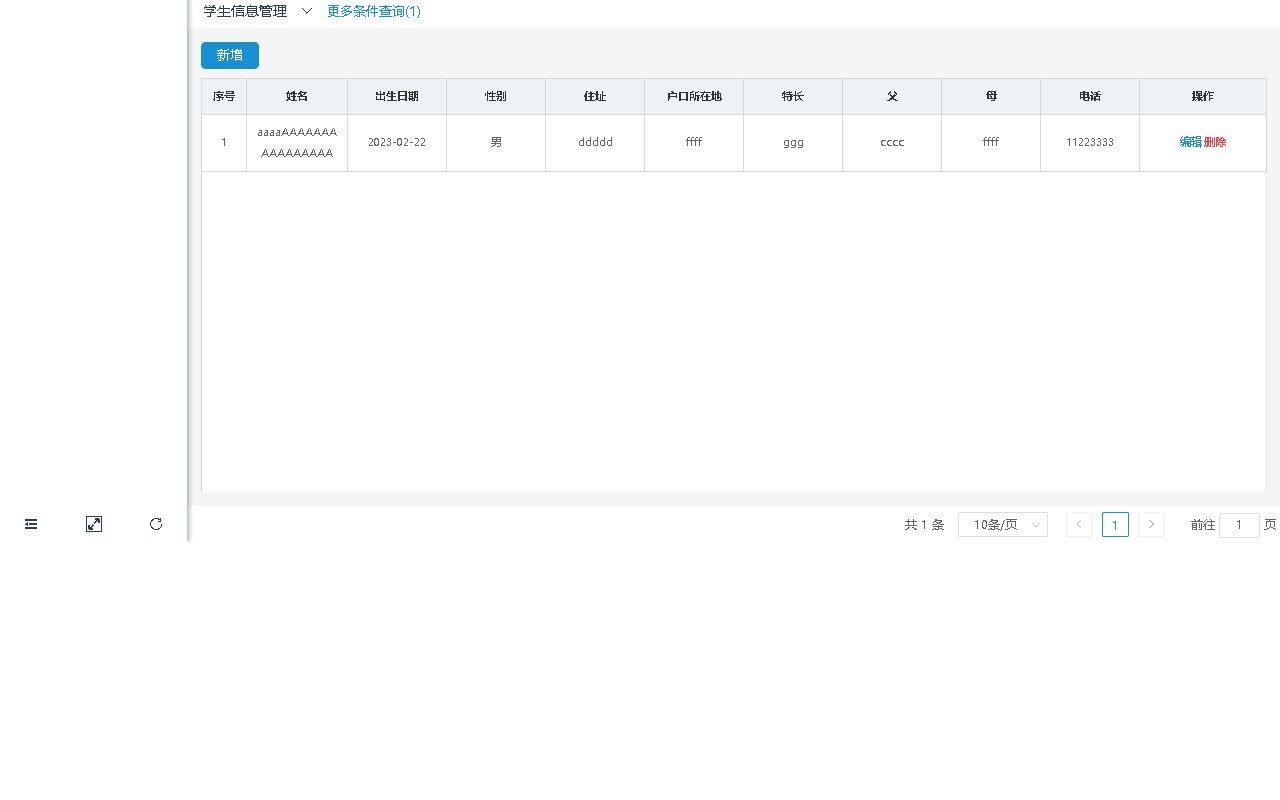Click the refresh icon
This screenshot has width=1280, height=800.
click(156, 524)
